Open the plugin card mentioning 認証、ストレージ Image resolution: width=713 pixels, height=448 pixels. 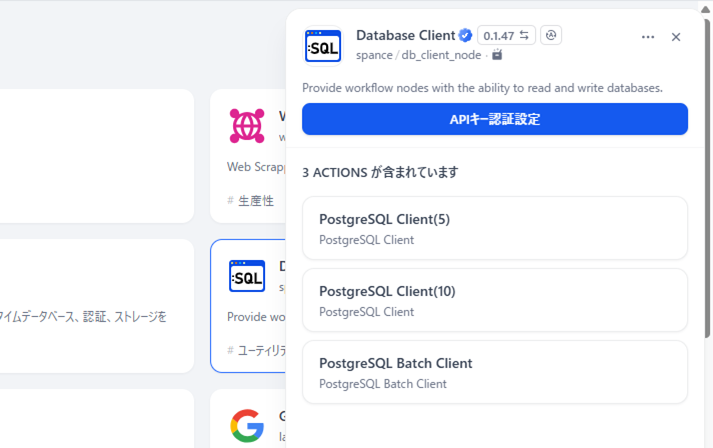click(x=95, y=305)
